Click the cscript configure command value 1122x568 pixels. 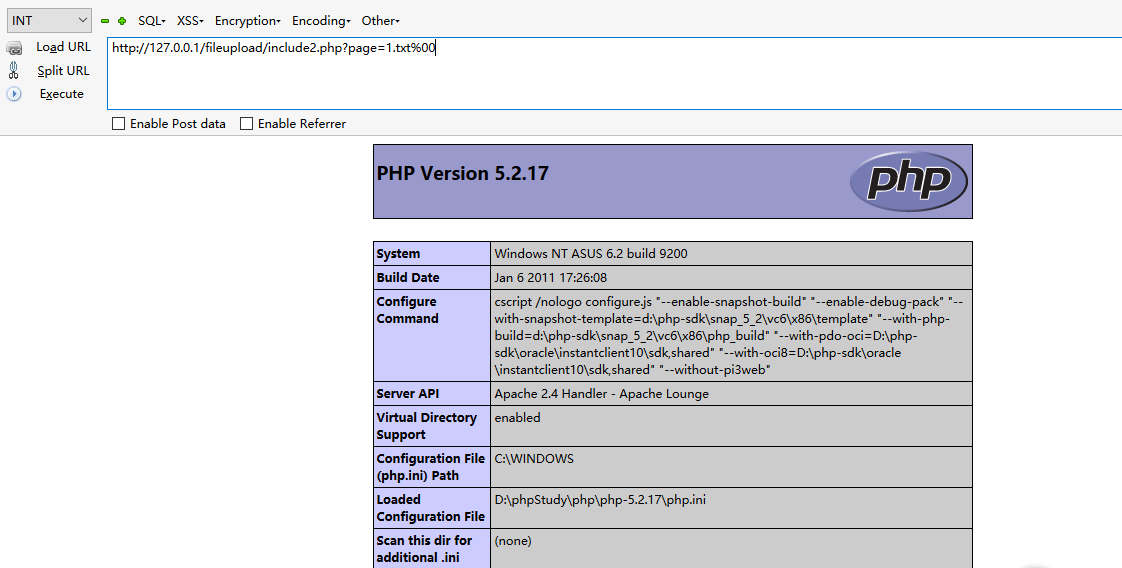[x=728, y=336]
